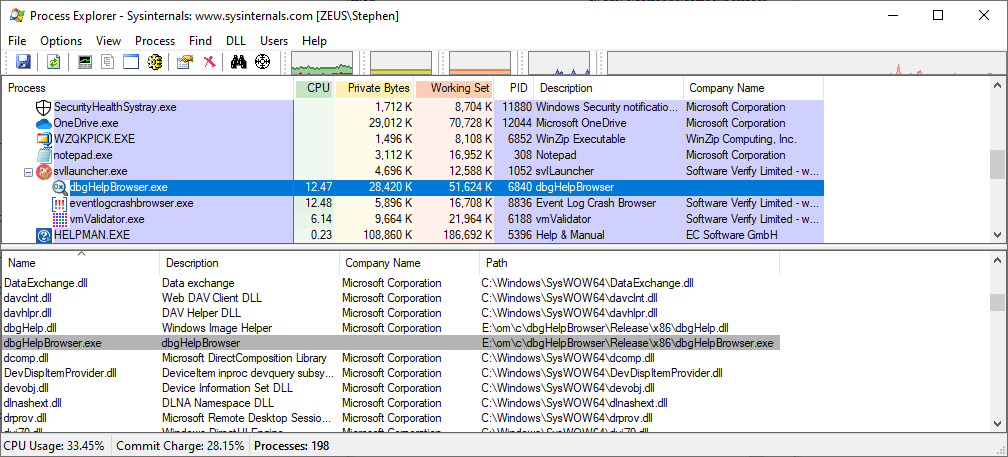Sort by the Private Bytes column header
The width and height of the screenshot is (1008, 457).
(x=375, y=88)
